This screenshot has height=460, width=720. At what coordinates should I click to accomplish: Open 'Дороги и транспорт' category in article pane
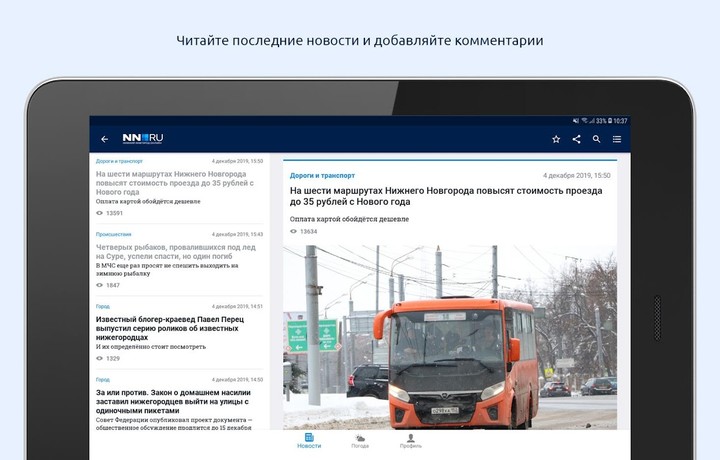click(x=322, y=175)
